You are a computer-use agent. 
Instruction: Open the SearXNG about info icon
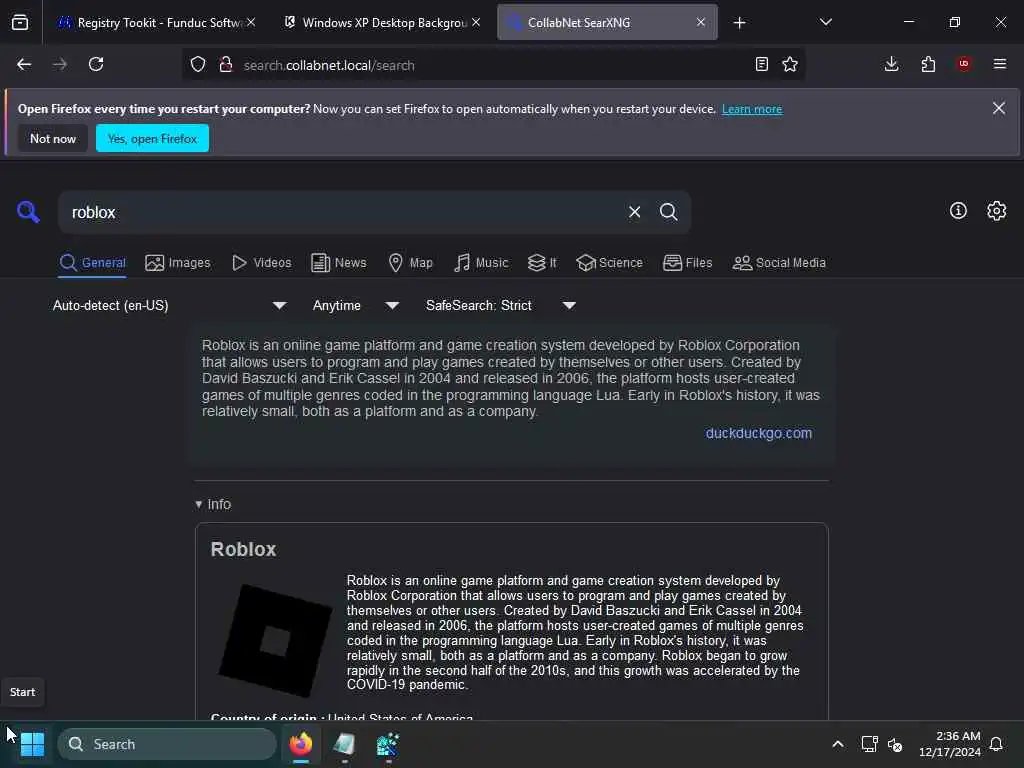[x=958, y=210]
